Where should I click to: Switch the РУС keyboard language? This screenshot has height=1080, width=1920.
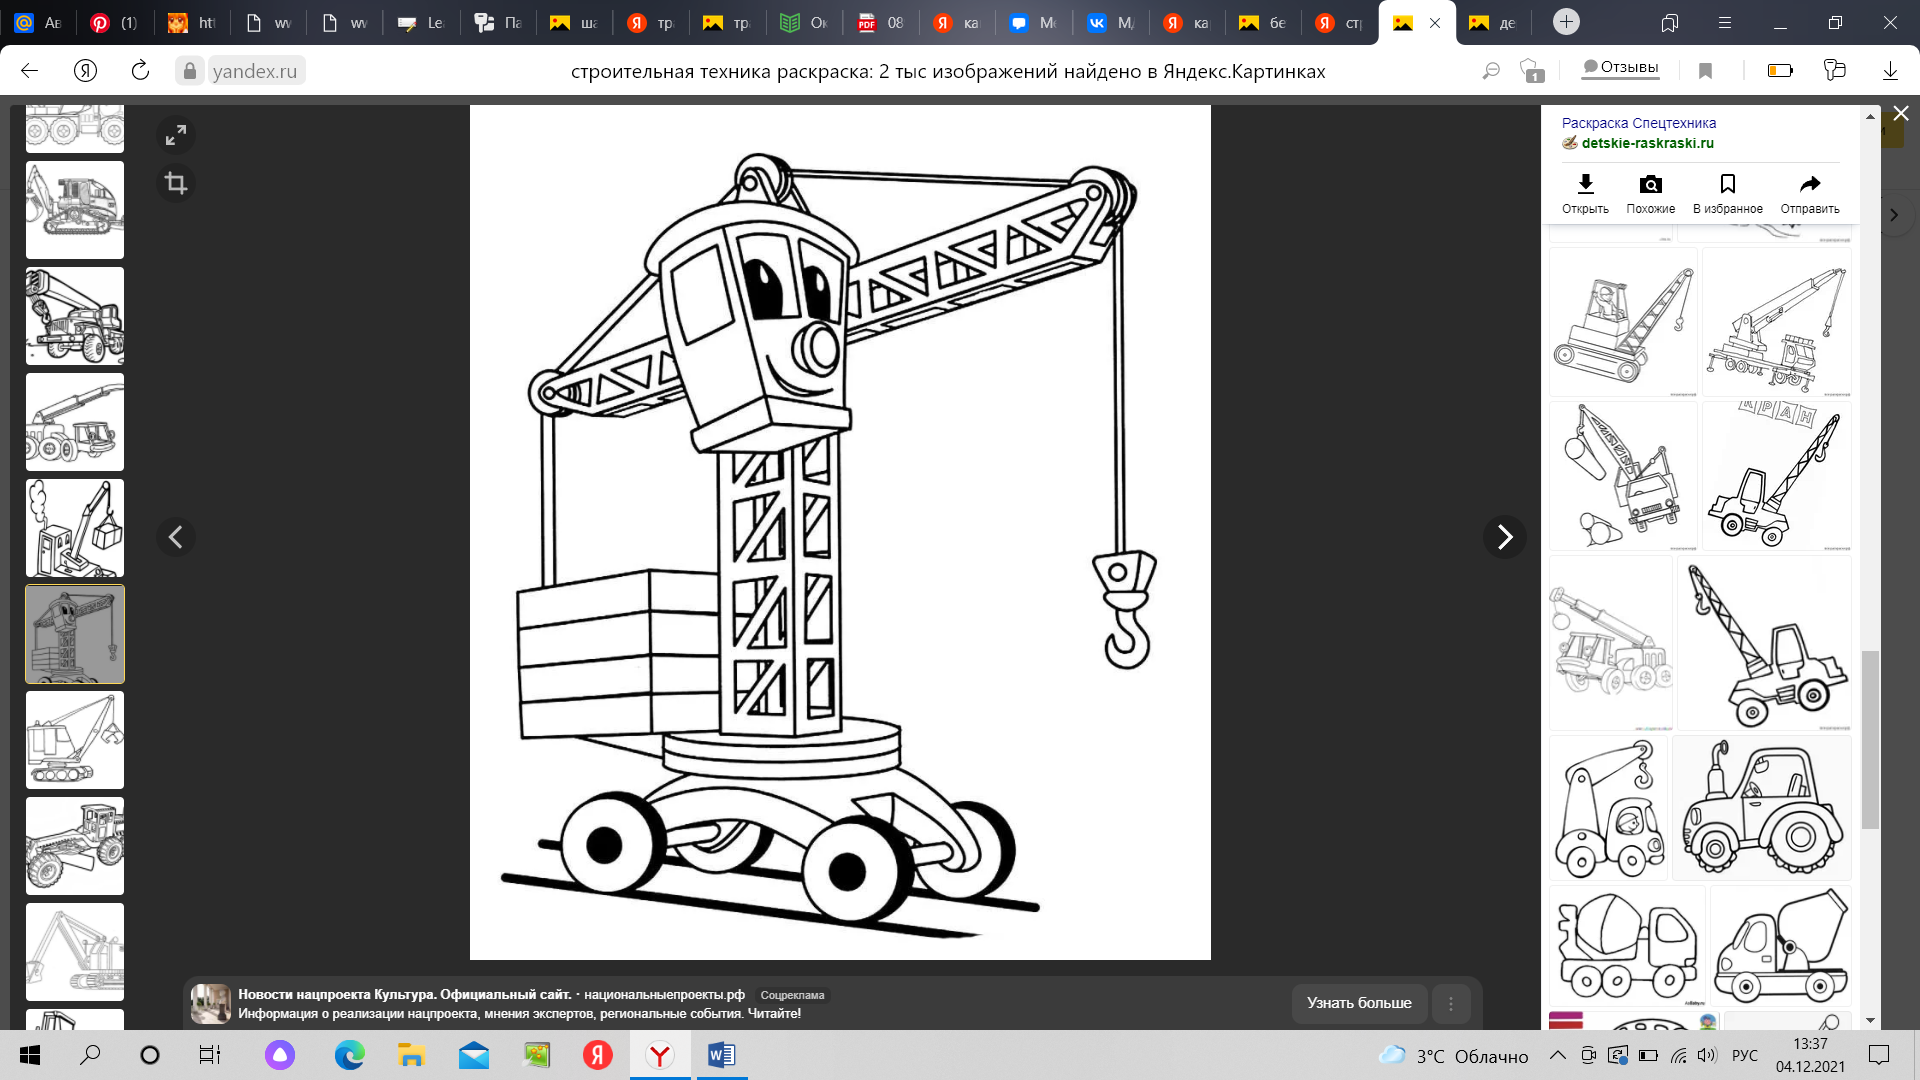click(x=1744, y=1055)
